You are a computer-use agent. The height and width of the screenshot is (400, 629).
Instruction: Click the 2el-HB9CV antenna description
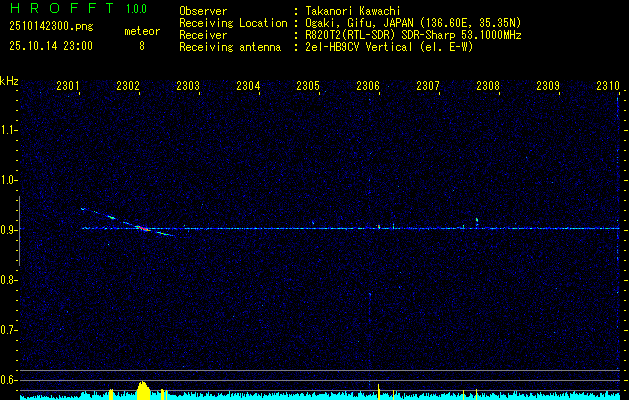tap(389, 47)
